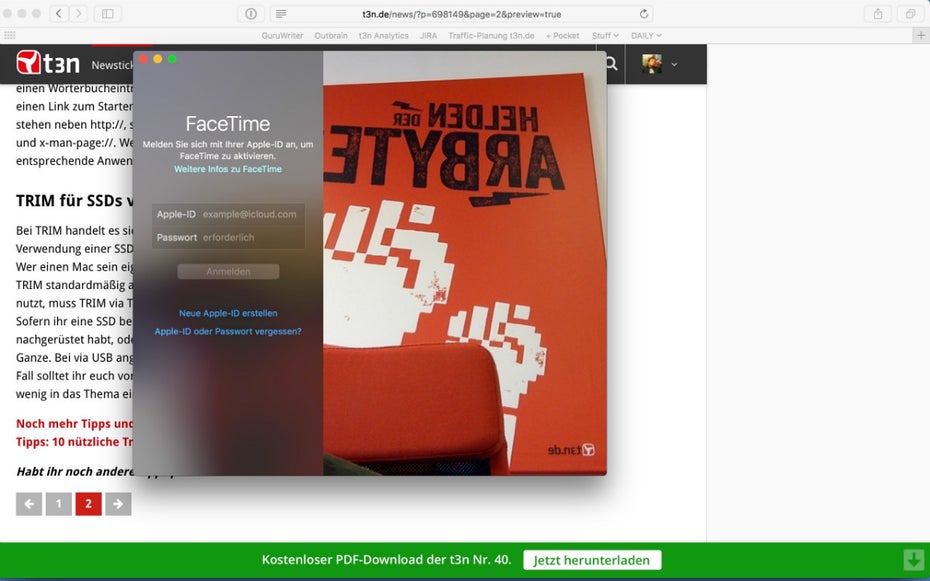Select page 2 in pagination
930x581 pixels.
pos(88,504)
